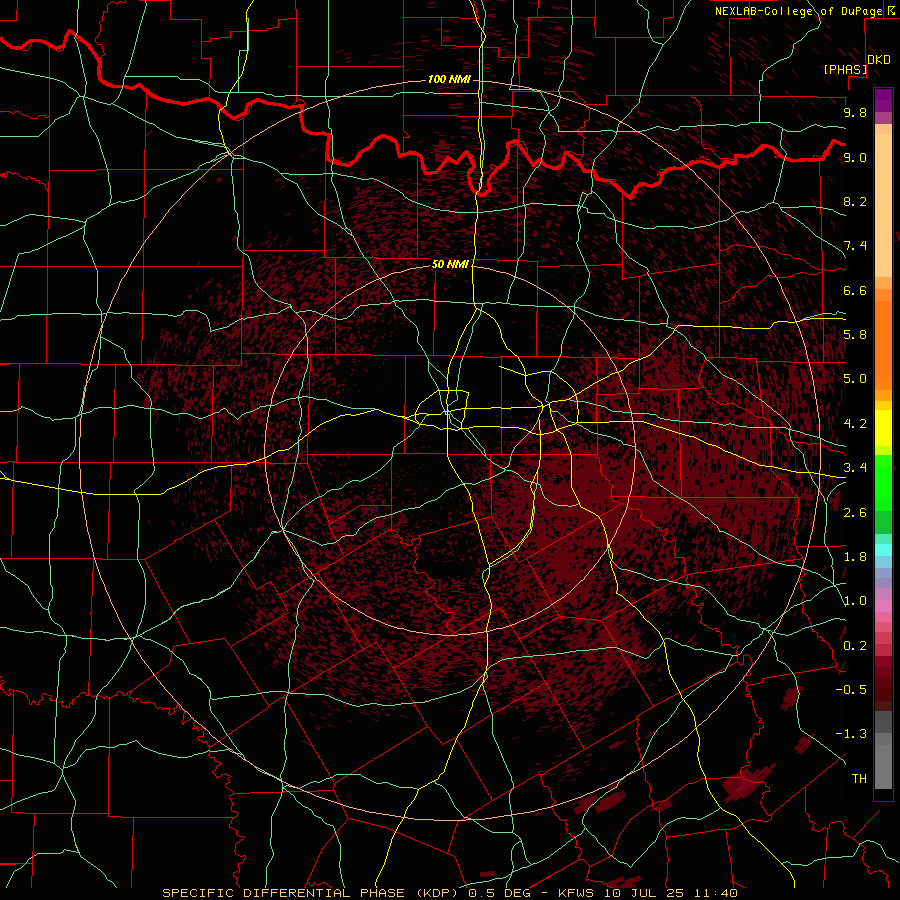Pick the orange swatch on the color bar
The width and height of the screenshot is (900, 900).
click(883, 344)
